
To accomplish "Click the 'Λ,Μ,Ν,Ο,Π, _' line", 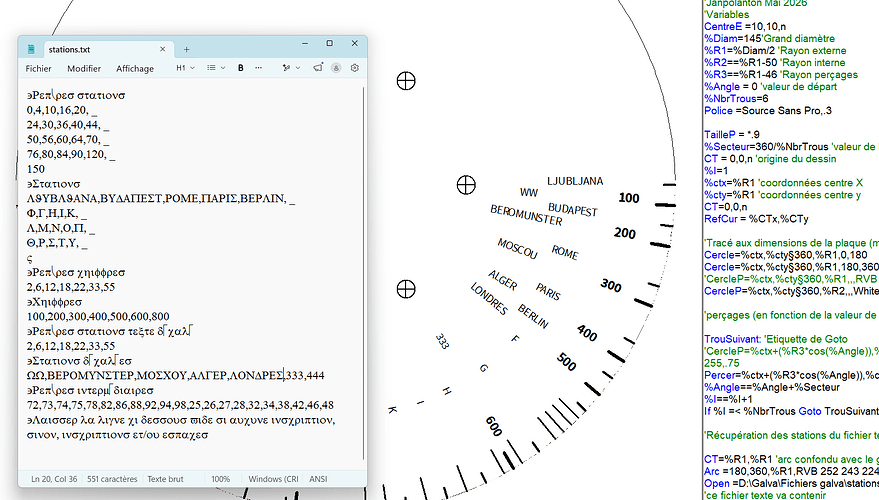I will pyautogui.click(x=61, y=228).
